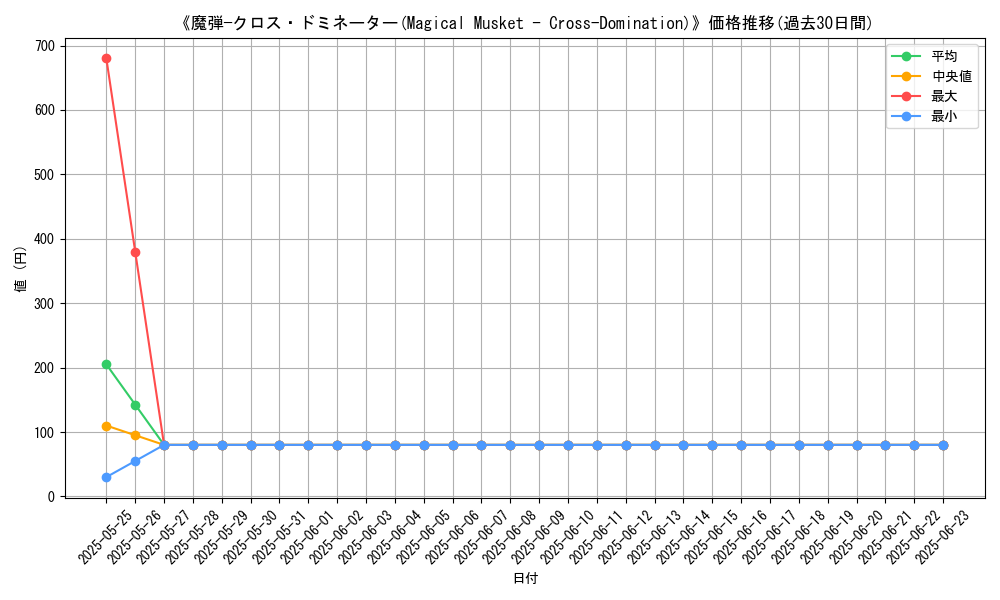Click the x-axis date label 2025-06-03
Viewport: 1000px width, 600px height.
tap(365, 537)
